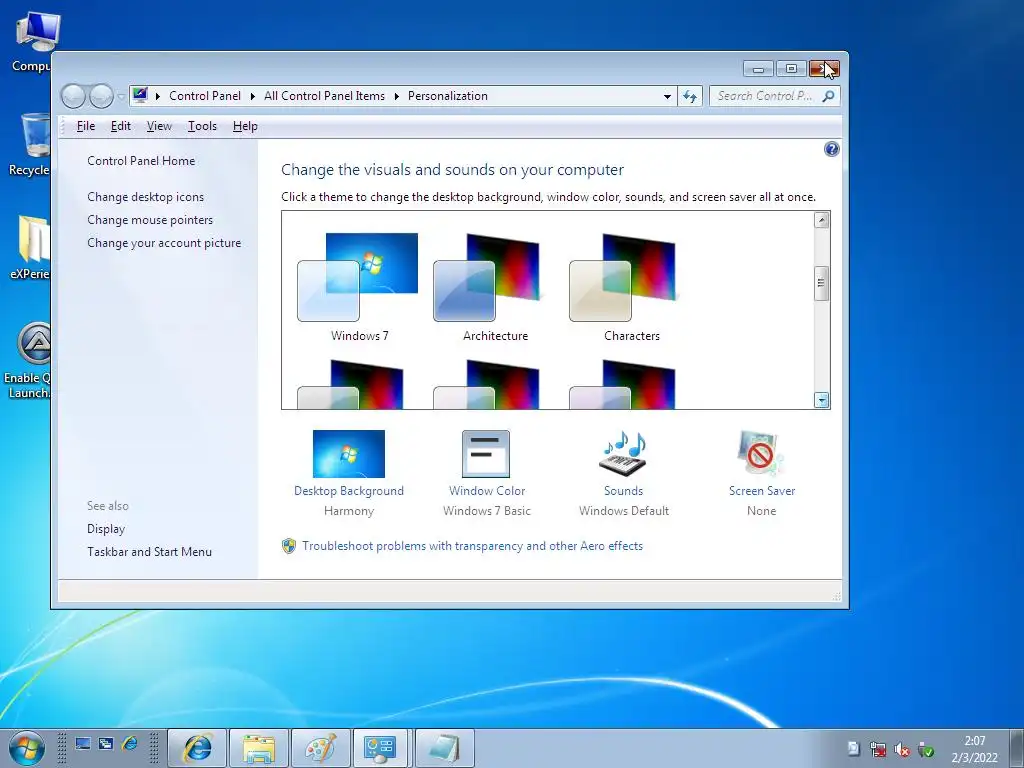This screenshot has height=768, width=1024.
Task: Click the Safely Remove Hardware tray icon
Action: pos(926,750)
